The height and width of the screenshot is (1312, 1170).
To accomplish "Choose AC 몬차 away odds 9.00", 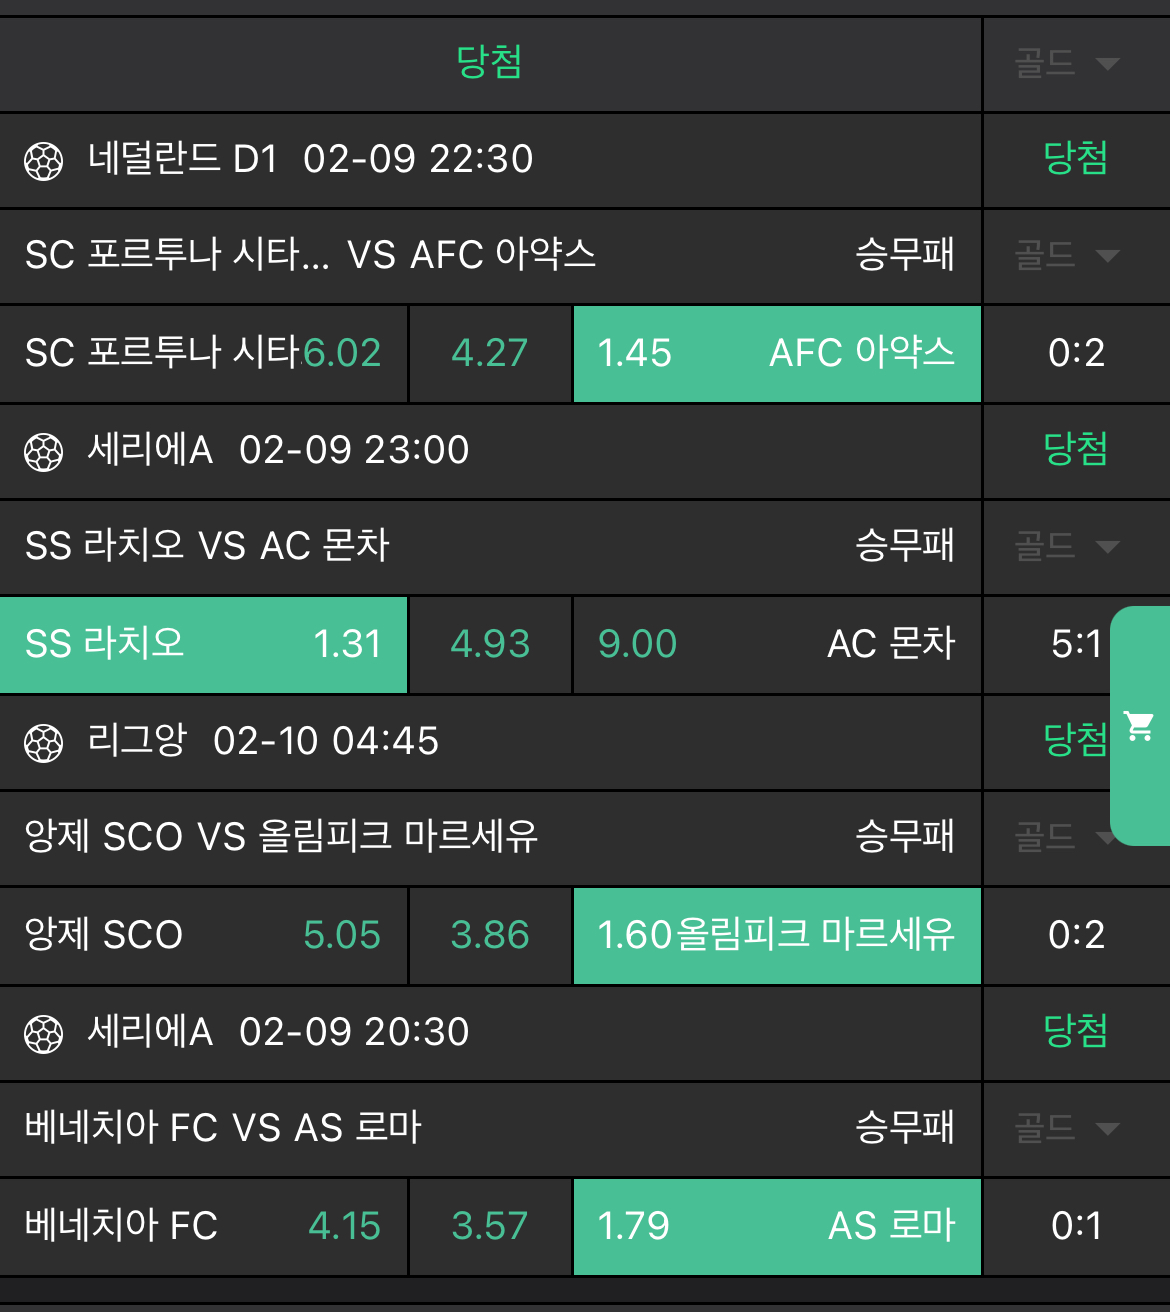I will (x=777, y=645).
